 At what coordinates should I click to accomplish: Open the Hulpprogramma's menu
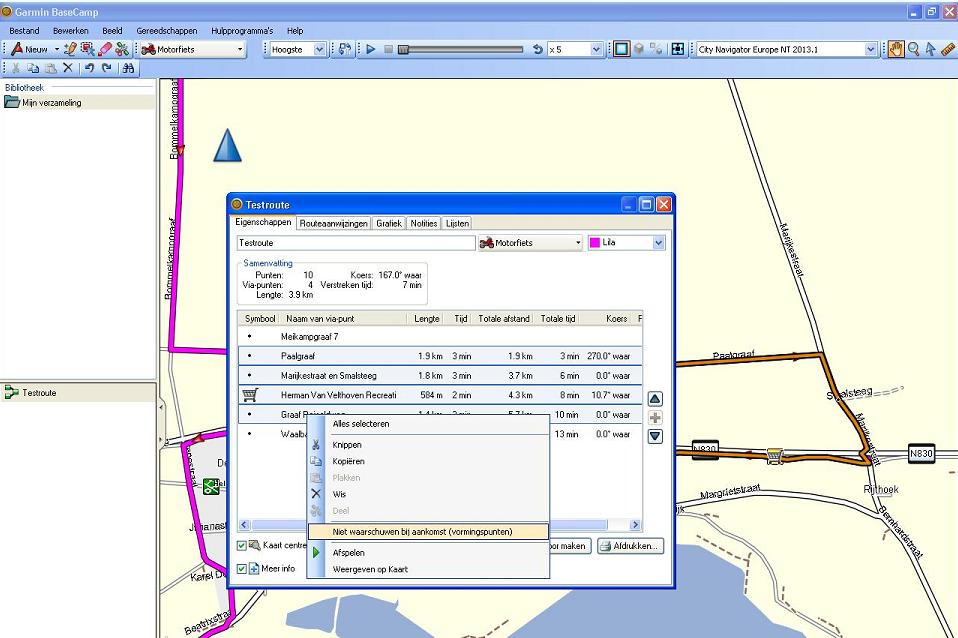(x=242, y=31)
